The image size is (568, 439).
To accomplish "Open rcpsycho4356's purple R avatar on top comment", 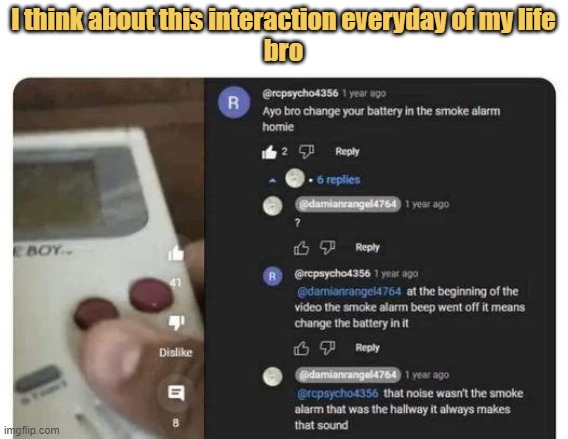I will tap(234, 103).
